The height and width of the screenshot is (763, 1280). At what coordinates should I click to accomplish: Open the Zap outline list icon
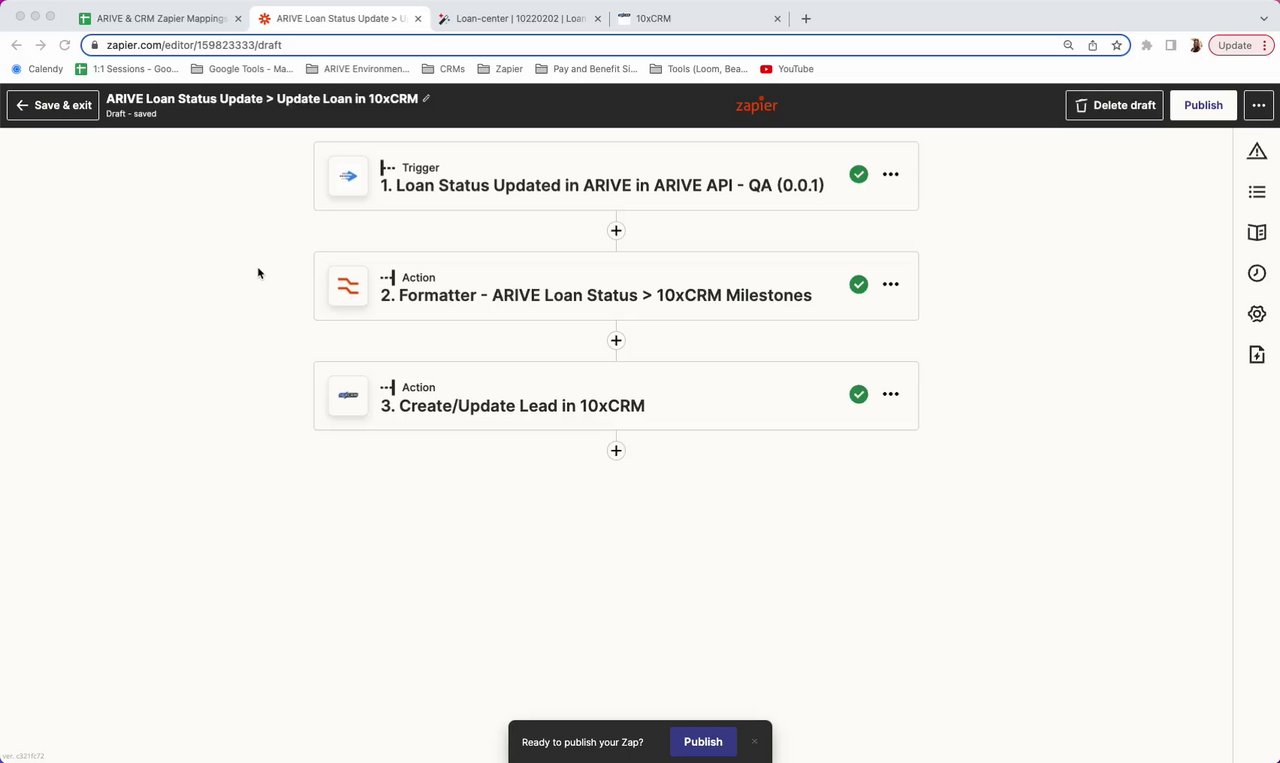click(x=1257, y=192)
